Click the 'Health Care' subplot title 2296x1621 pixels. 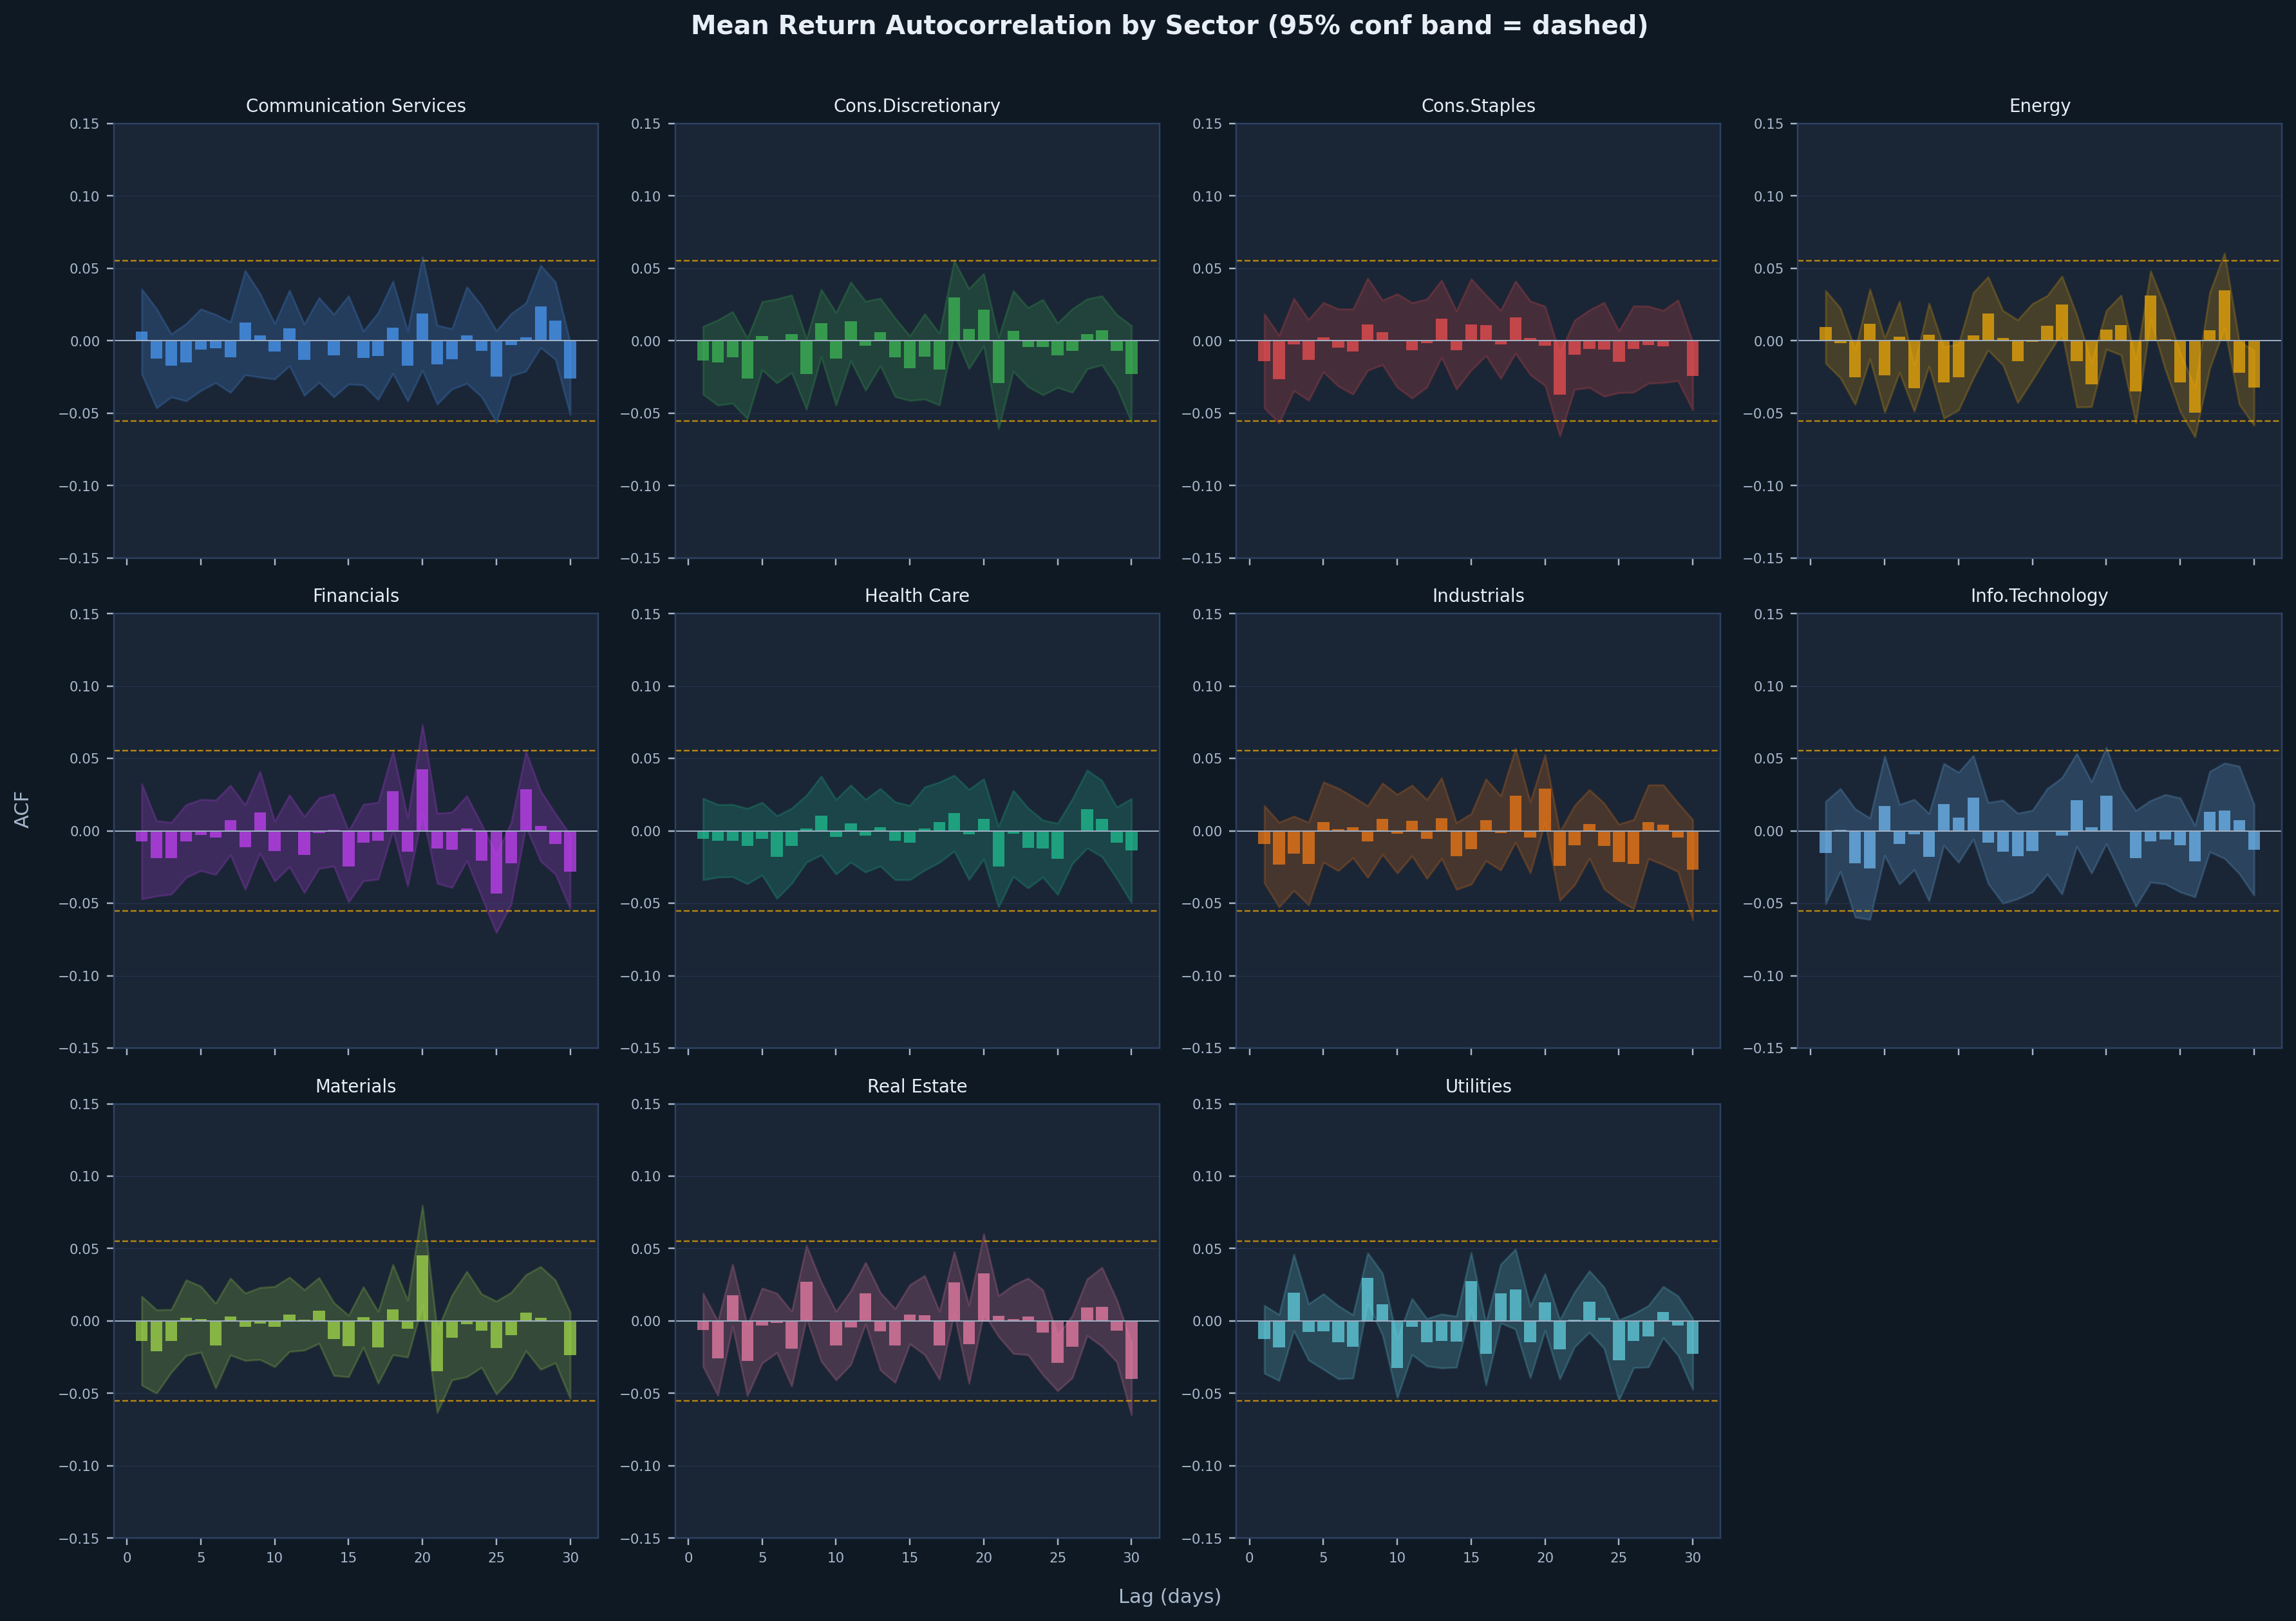pyautogui.click(x=917, y=596)
